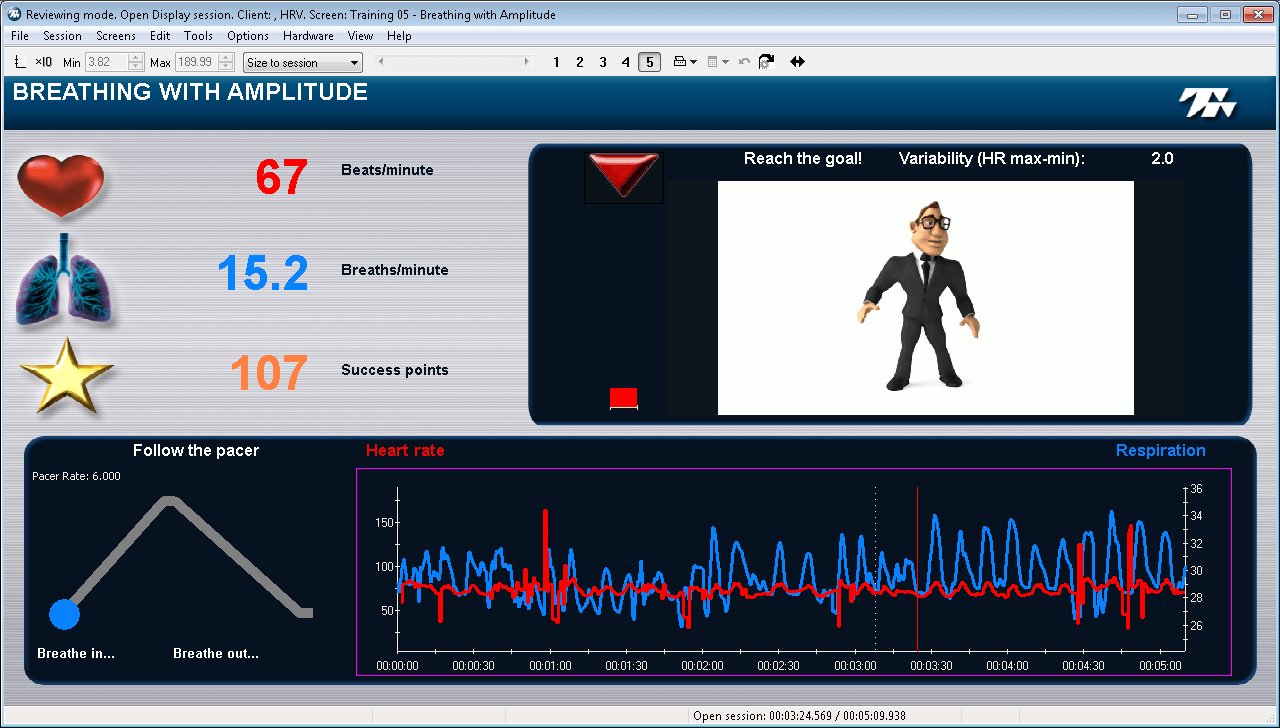1280x728 pixels.
Task: Click the 'Beats/minute' label
Action: 387,170
